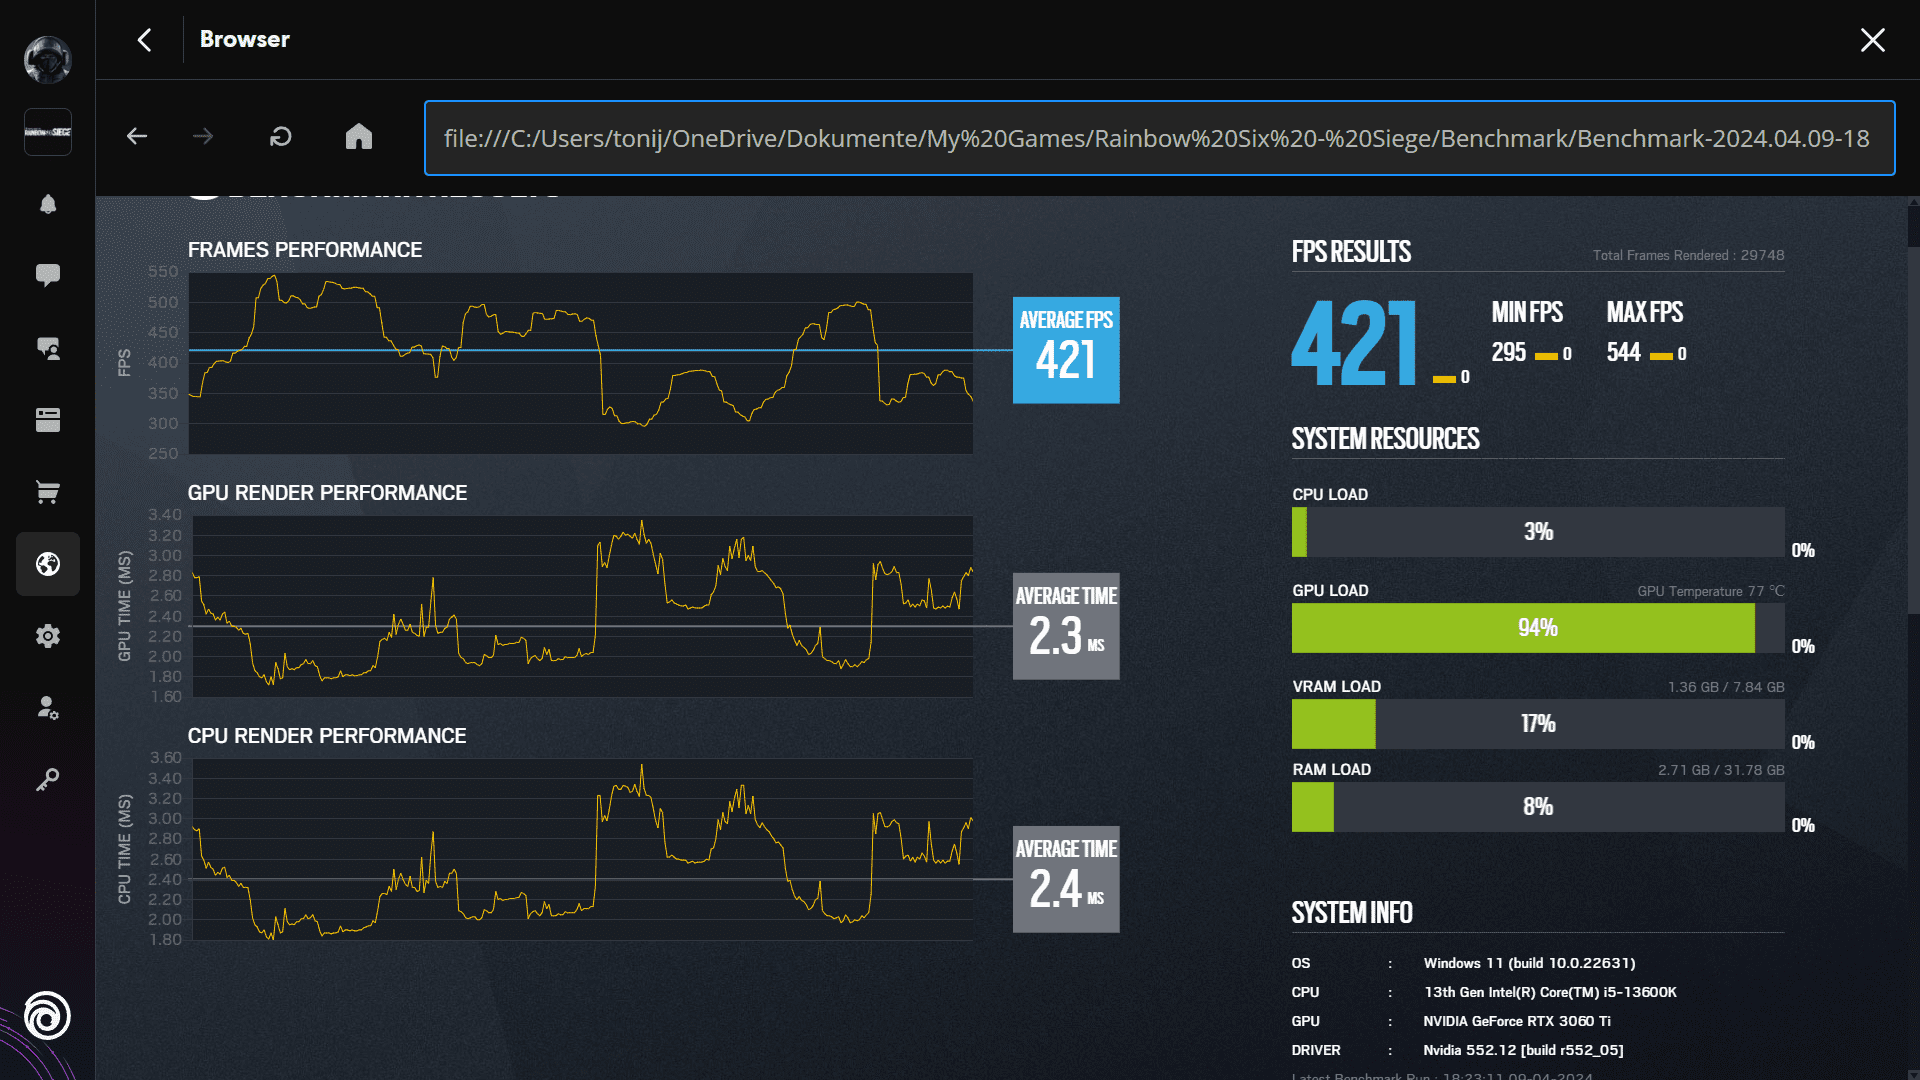Click the CPU LOAD label
The width and height of the screenshot is (1920, 1080).
[x=1330, y=495]
